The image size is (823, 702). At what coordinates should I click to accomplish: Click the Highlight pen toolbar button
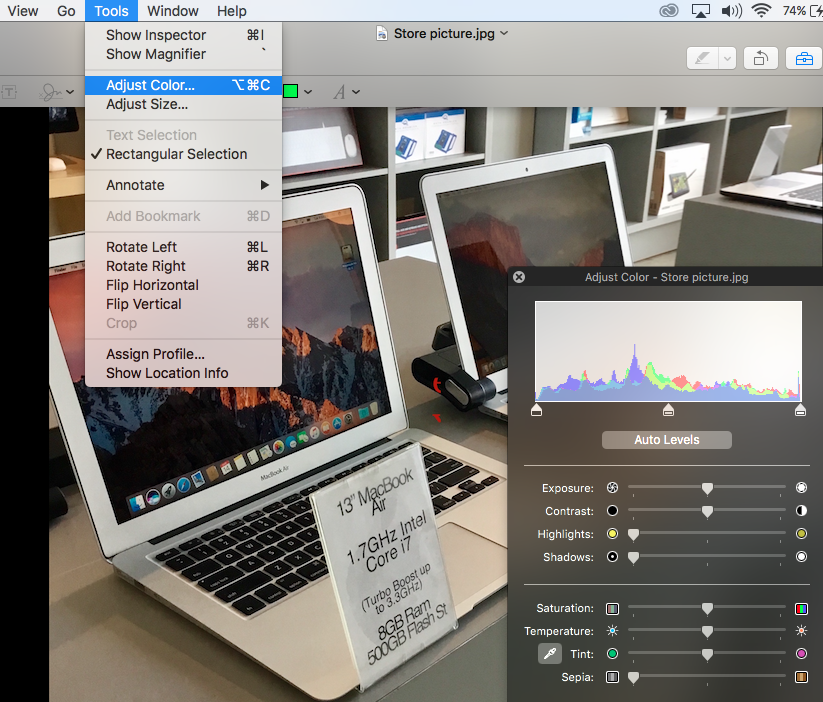703,58
